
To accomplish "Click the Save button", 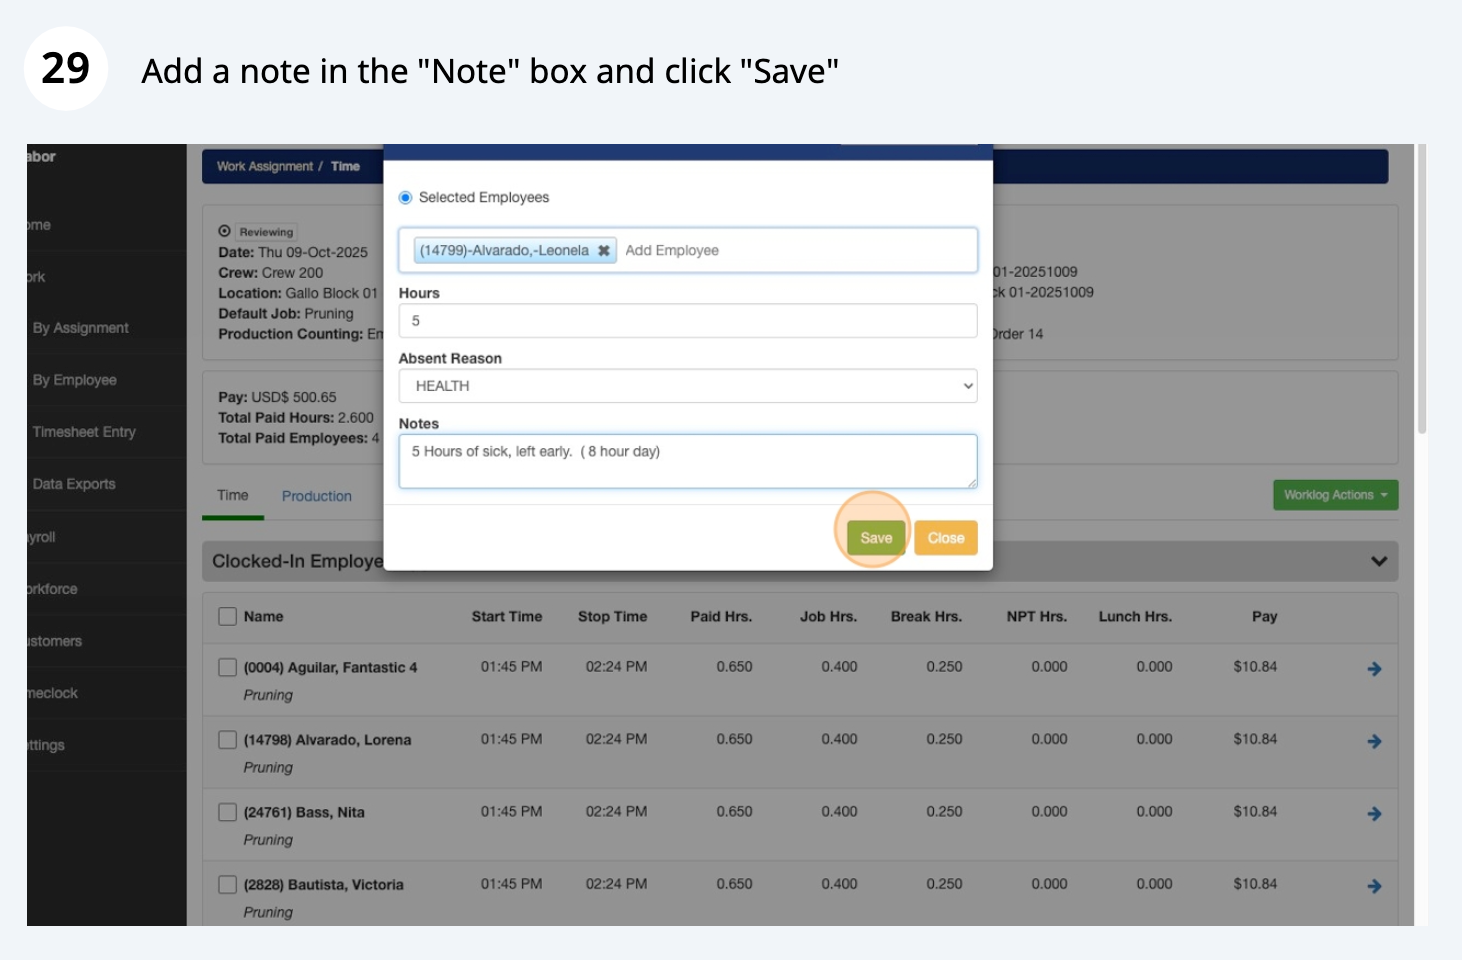I will coord(876,538).
